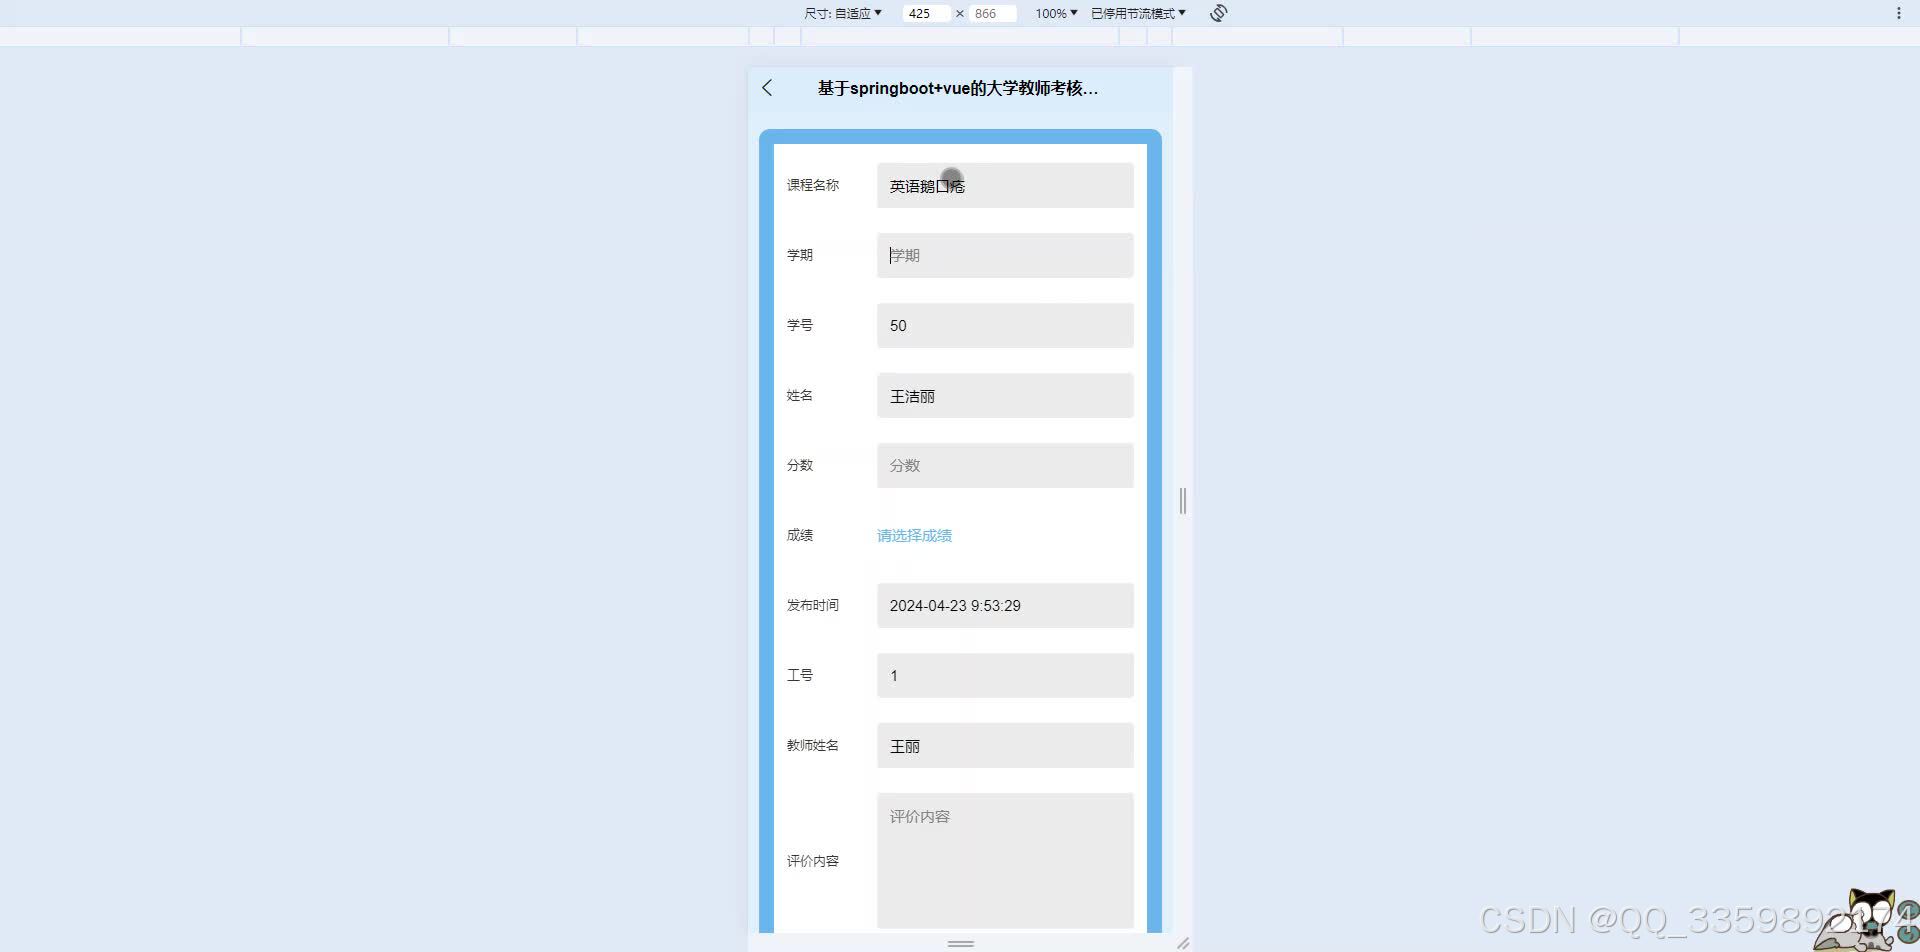
Task: Click the viewport width field showing 425
Action: 926,13
